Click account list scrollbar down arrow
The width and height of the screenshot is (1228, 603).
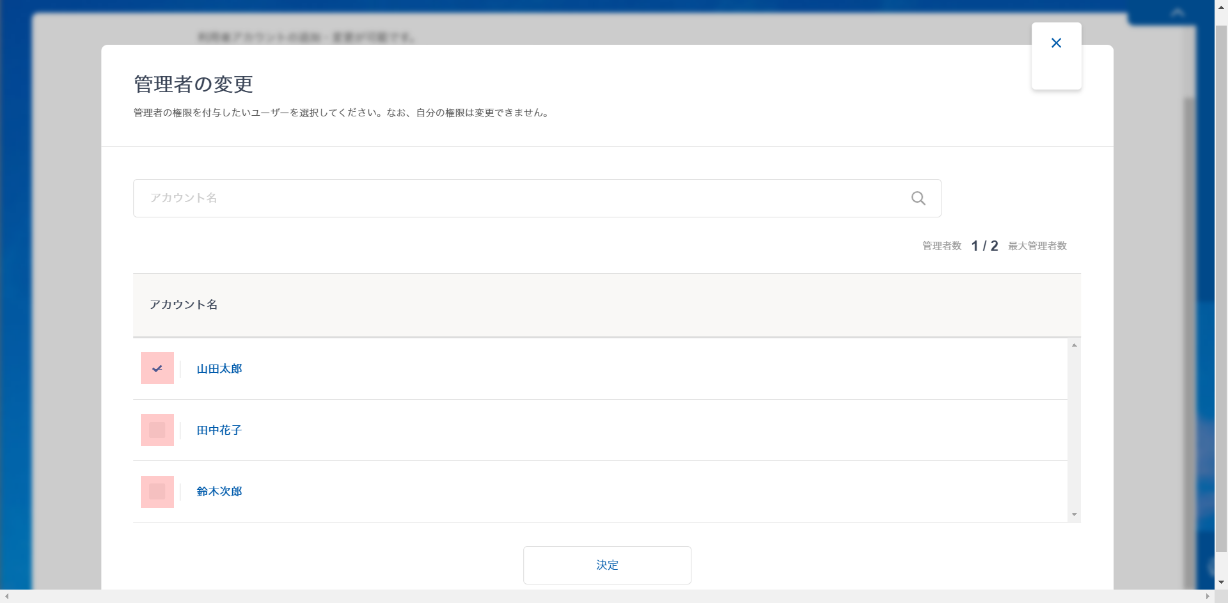[1074, 515]
